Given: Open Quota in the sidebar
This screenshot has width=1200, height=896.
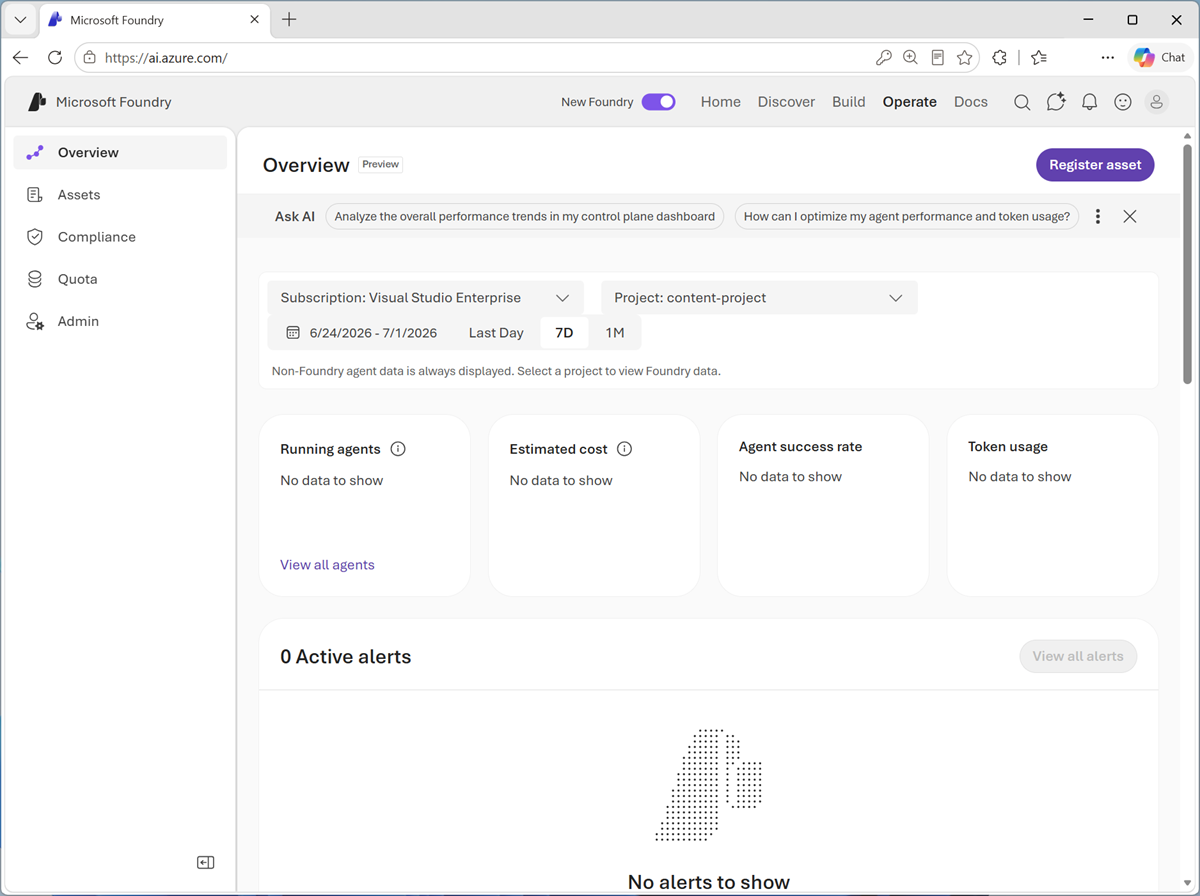Looking at the screenshot, I should [120, 279].
